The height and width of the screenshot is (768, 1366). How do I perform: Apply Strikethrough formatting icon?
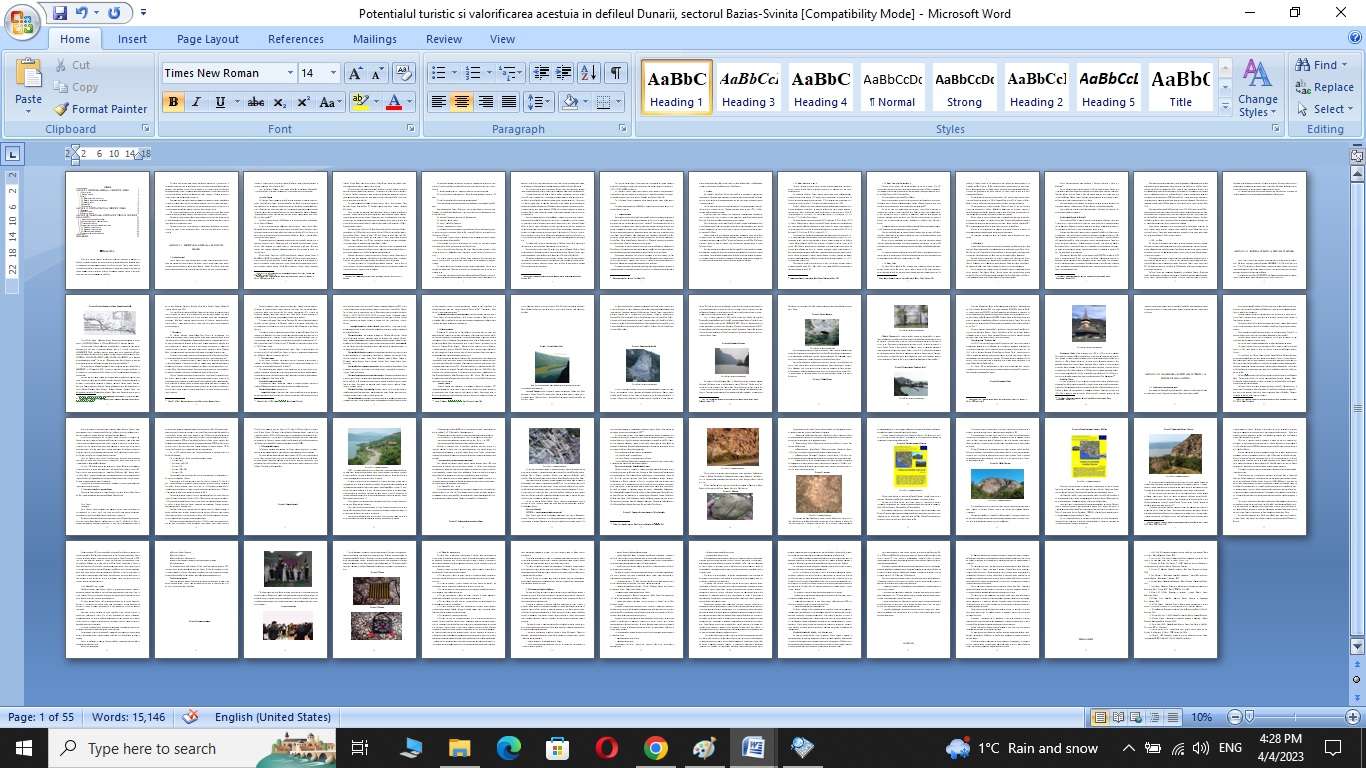[256, 102]
